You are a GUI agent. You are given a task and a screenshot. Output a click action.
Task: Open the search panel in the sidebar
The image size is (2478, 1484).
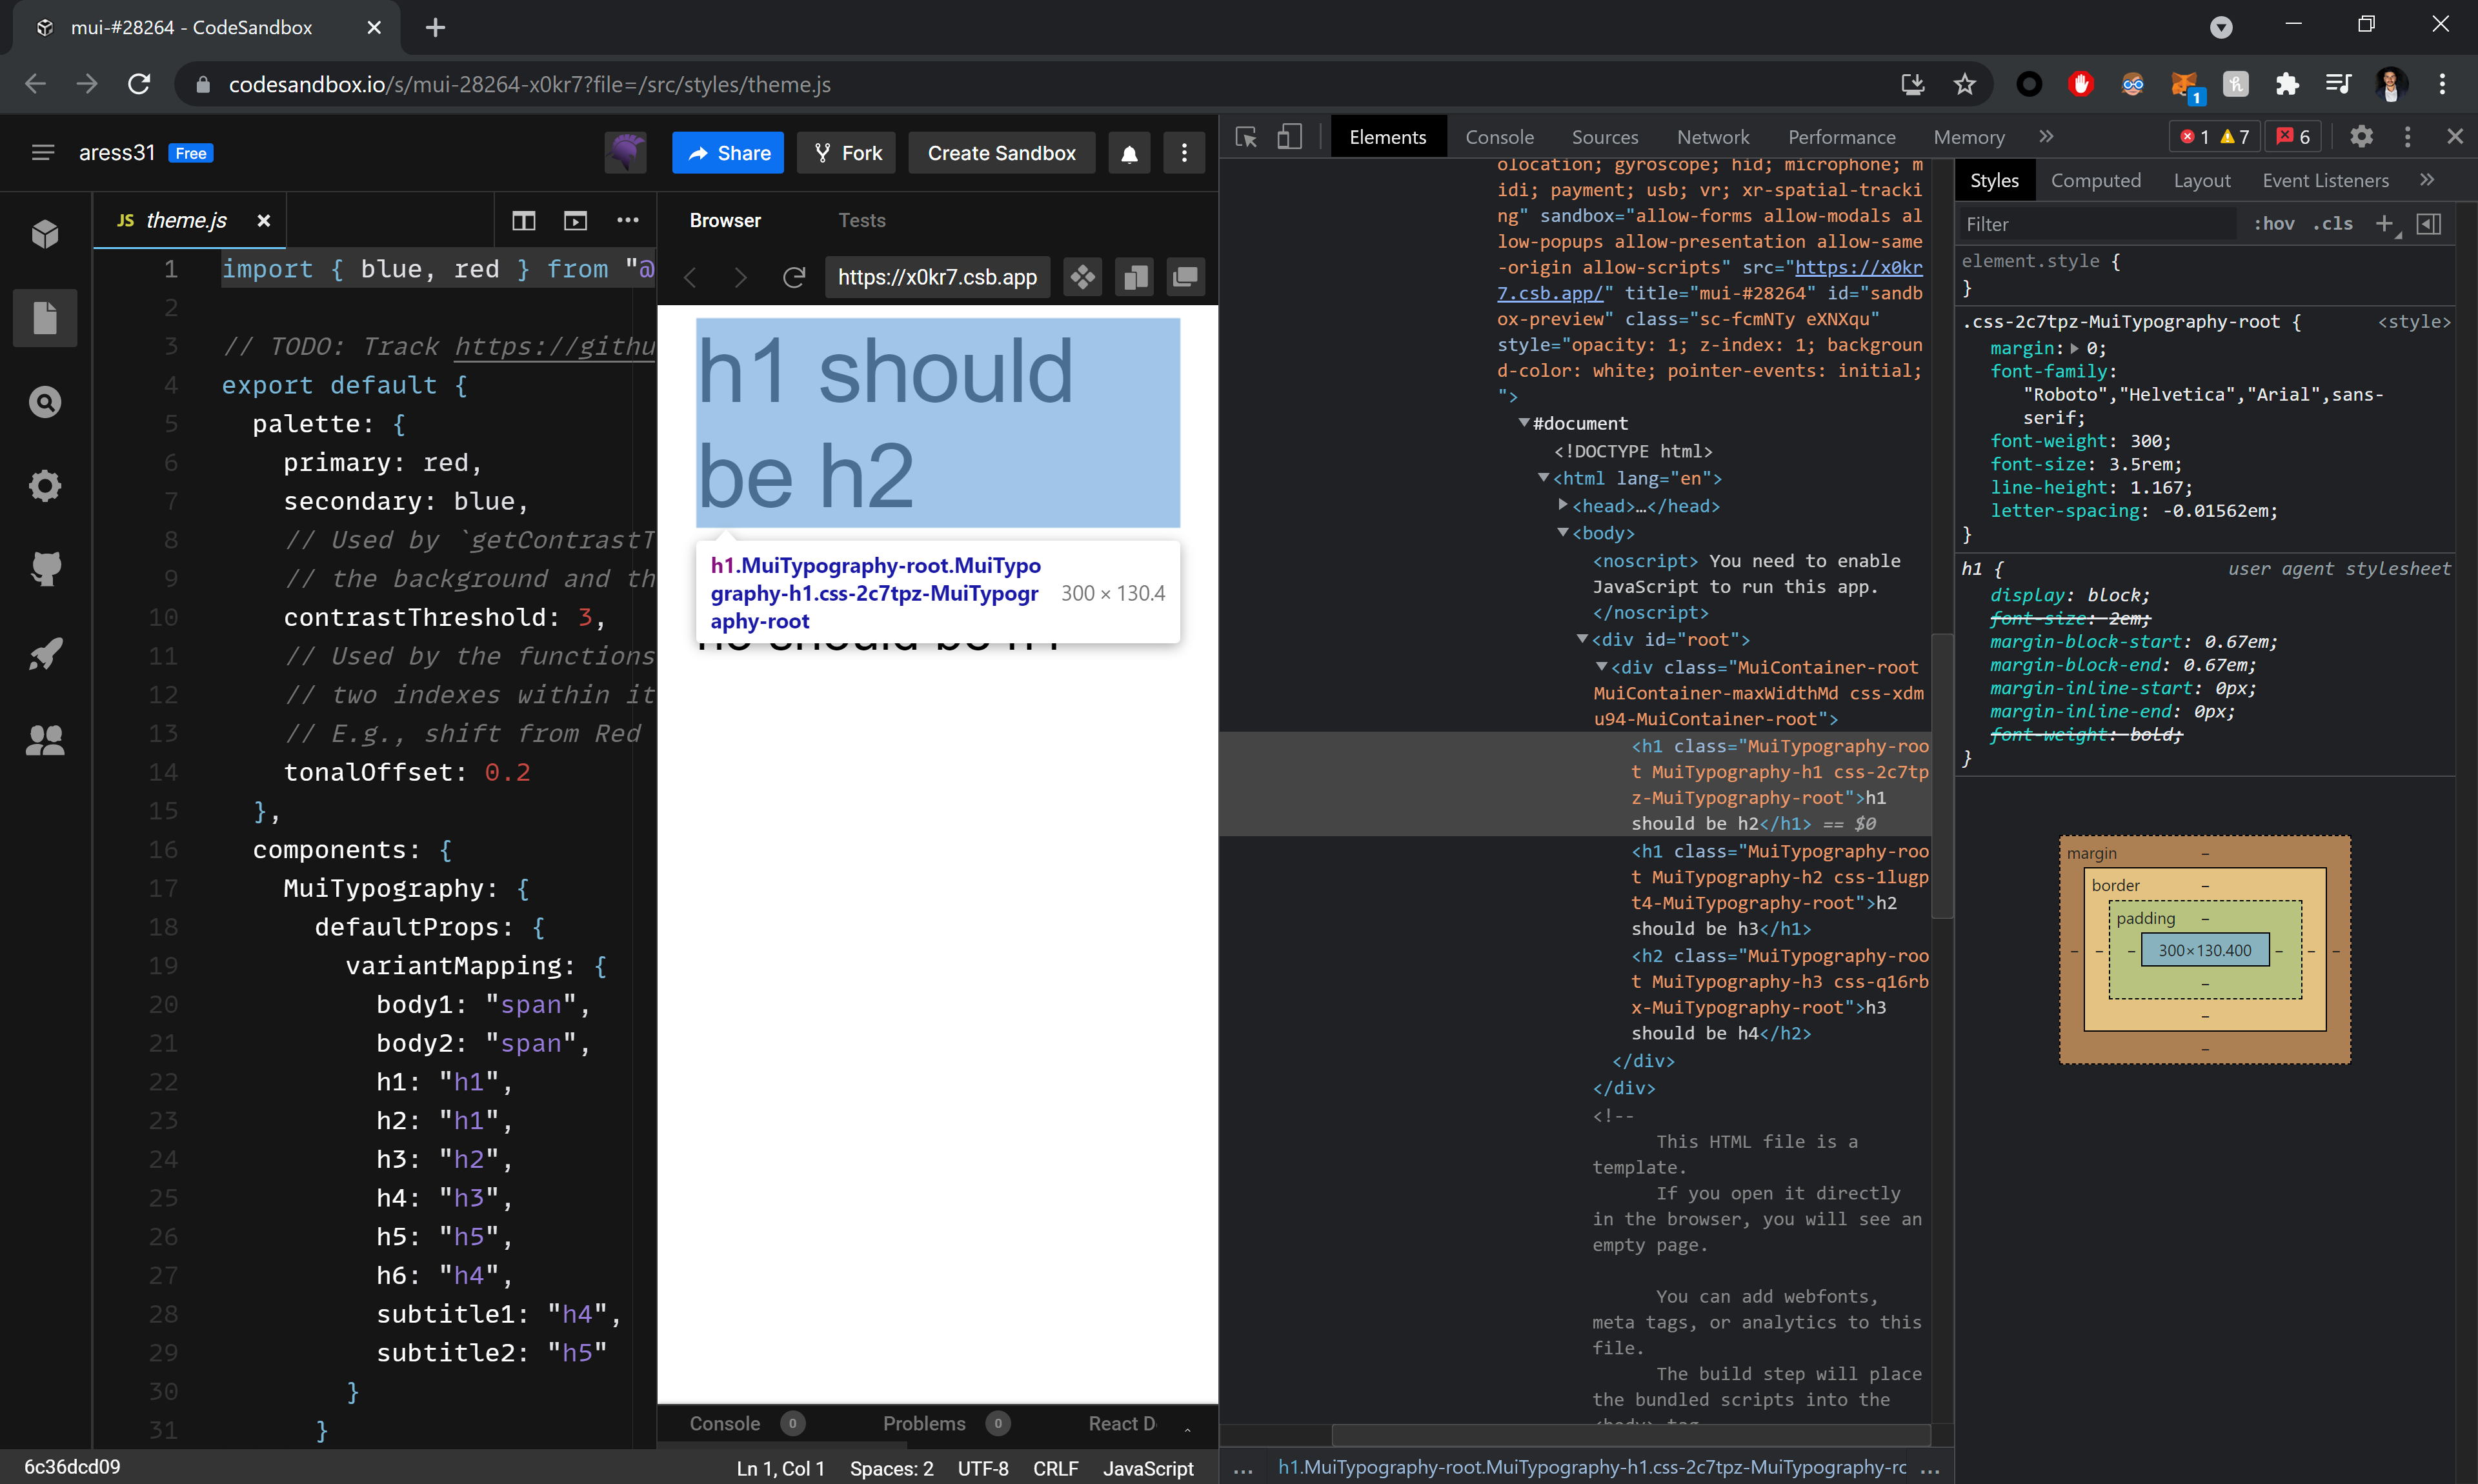click(45, 402)
